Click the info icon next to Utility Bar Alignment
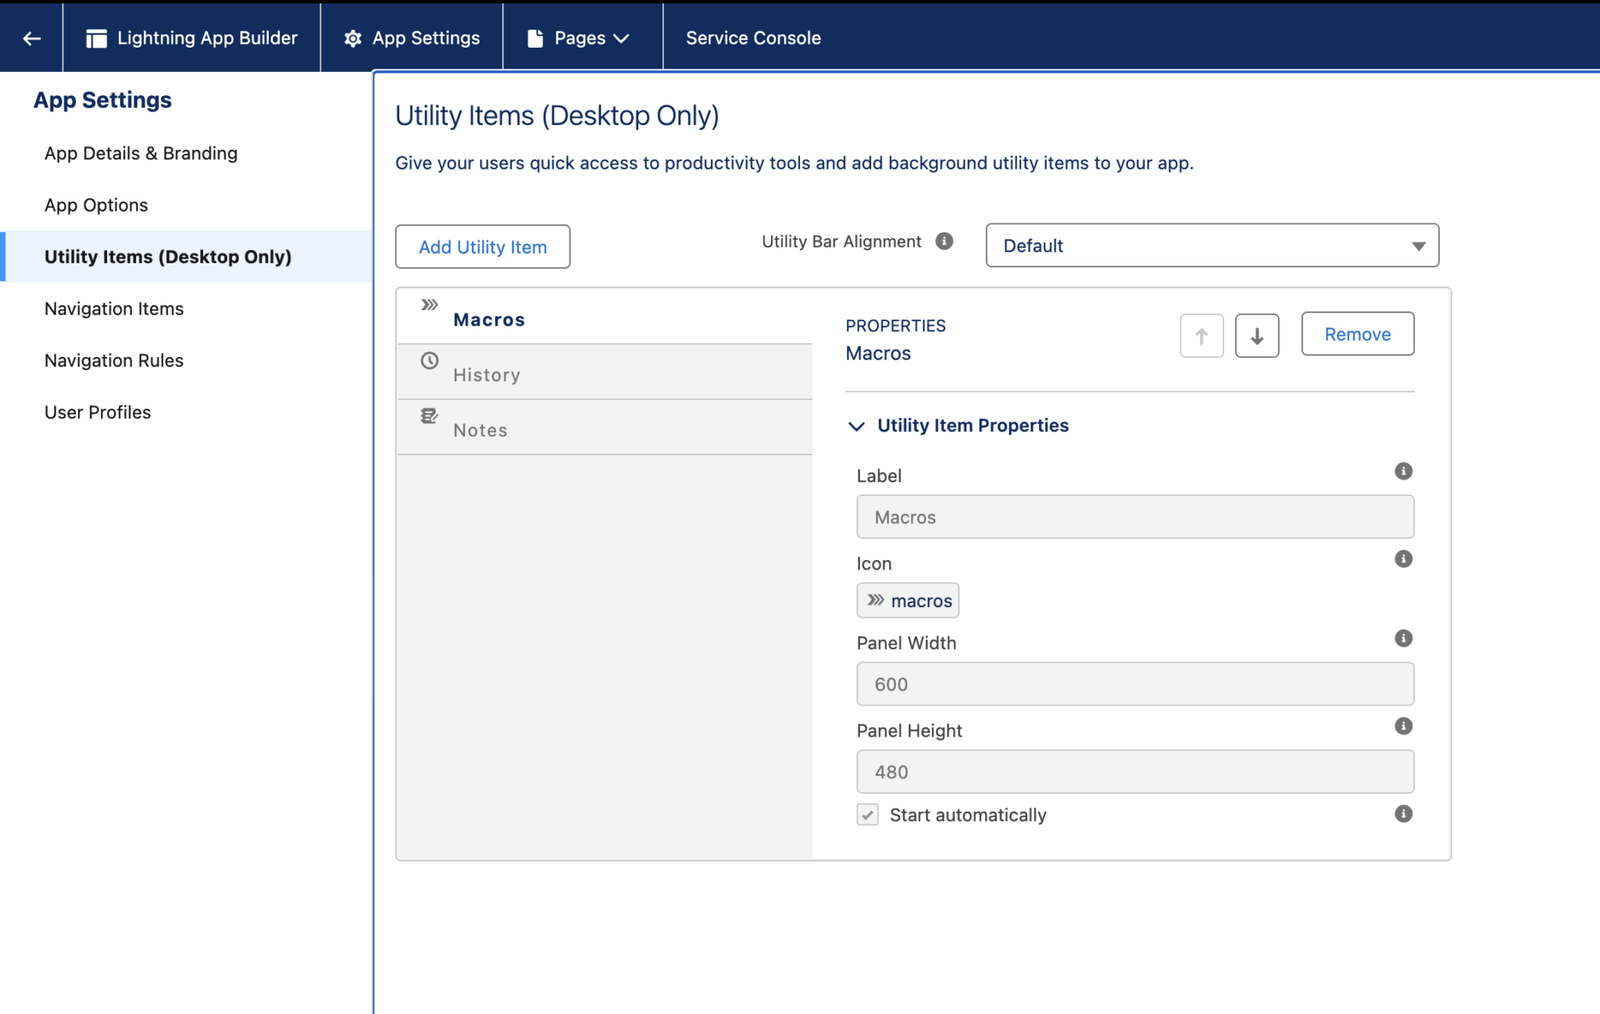1600x1014 pixels. (945, 241)
